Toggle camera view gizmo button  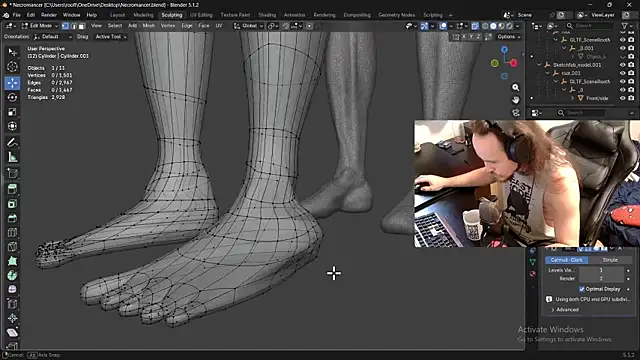[516, 113]
